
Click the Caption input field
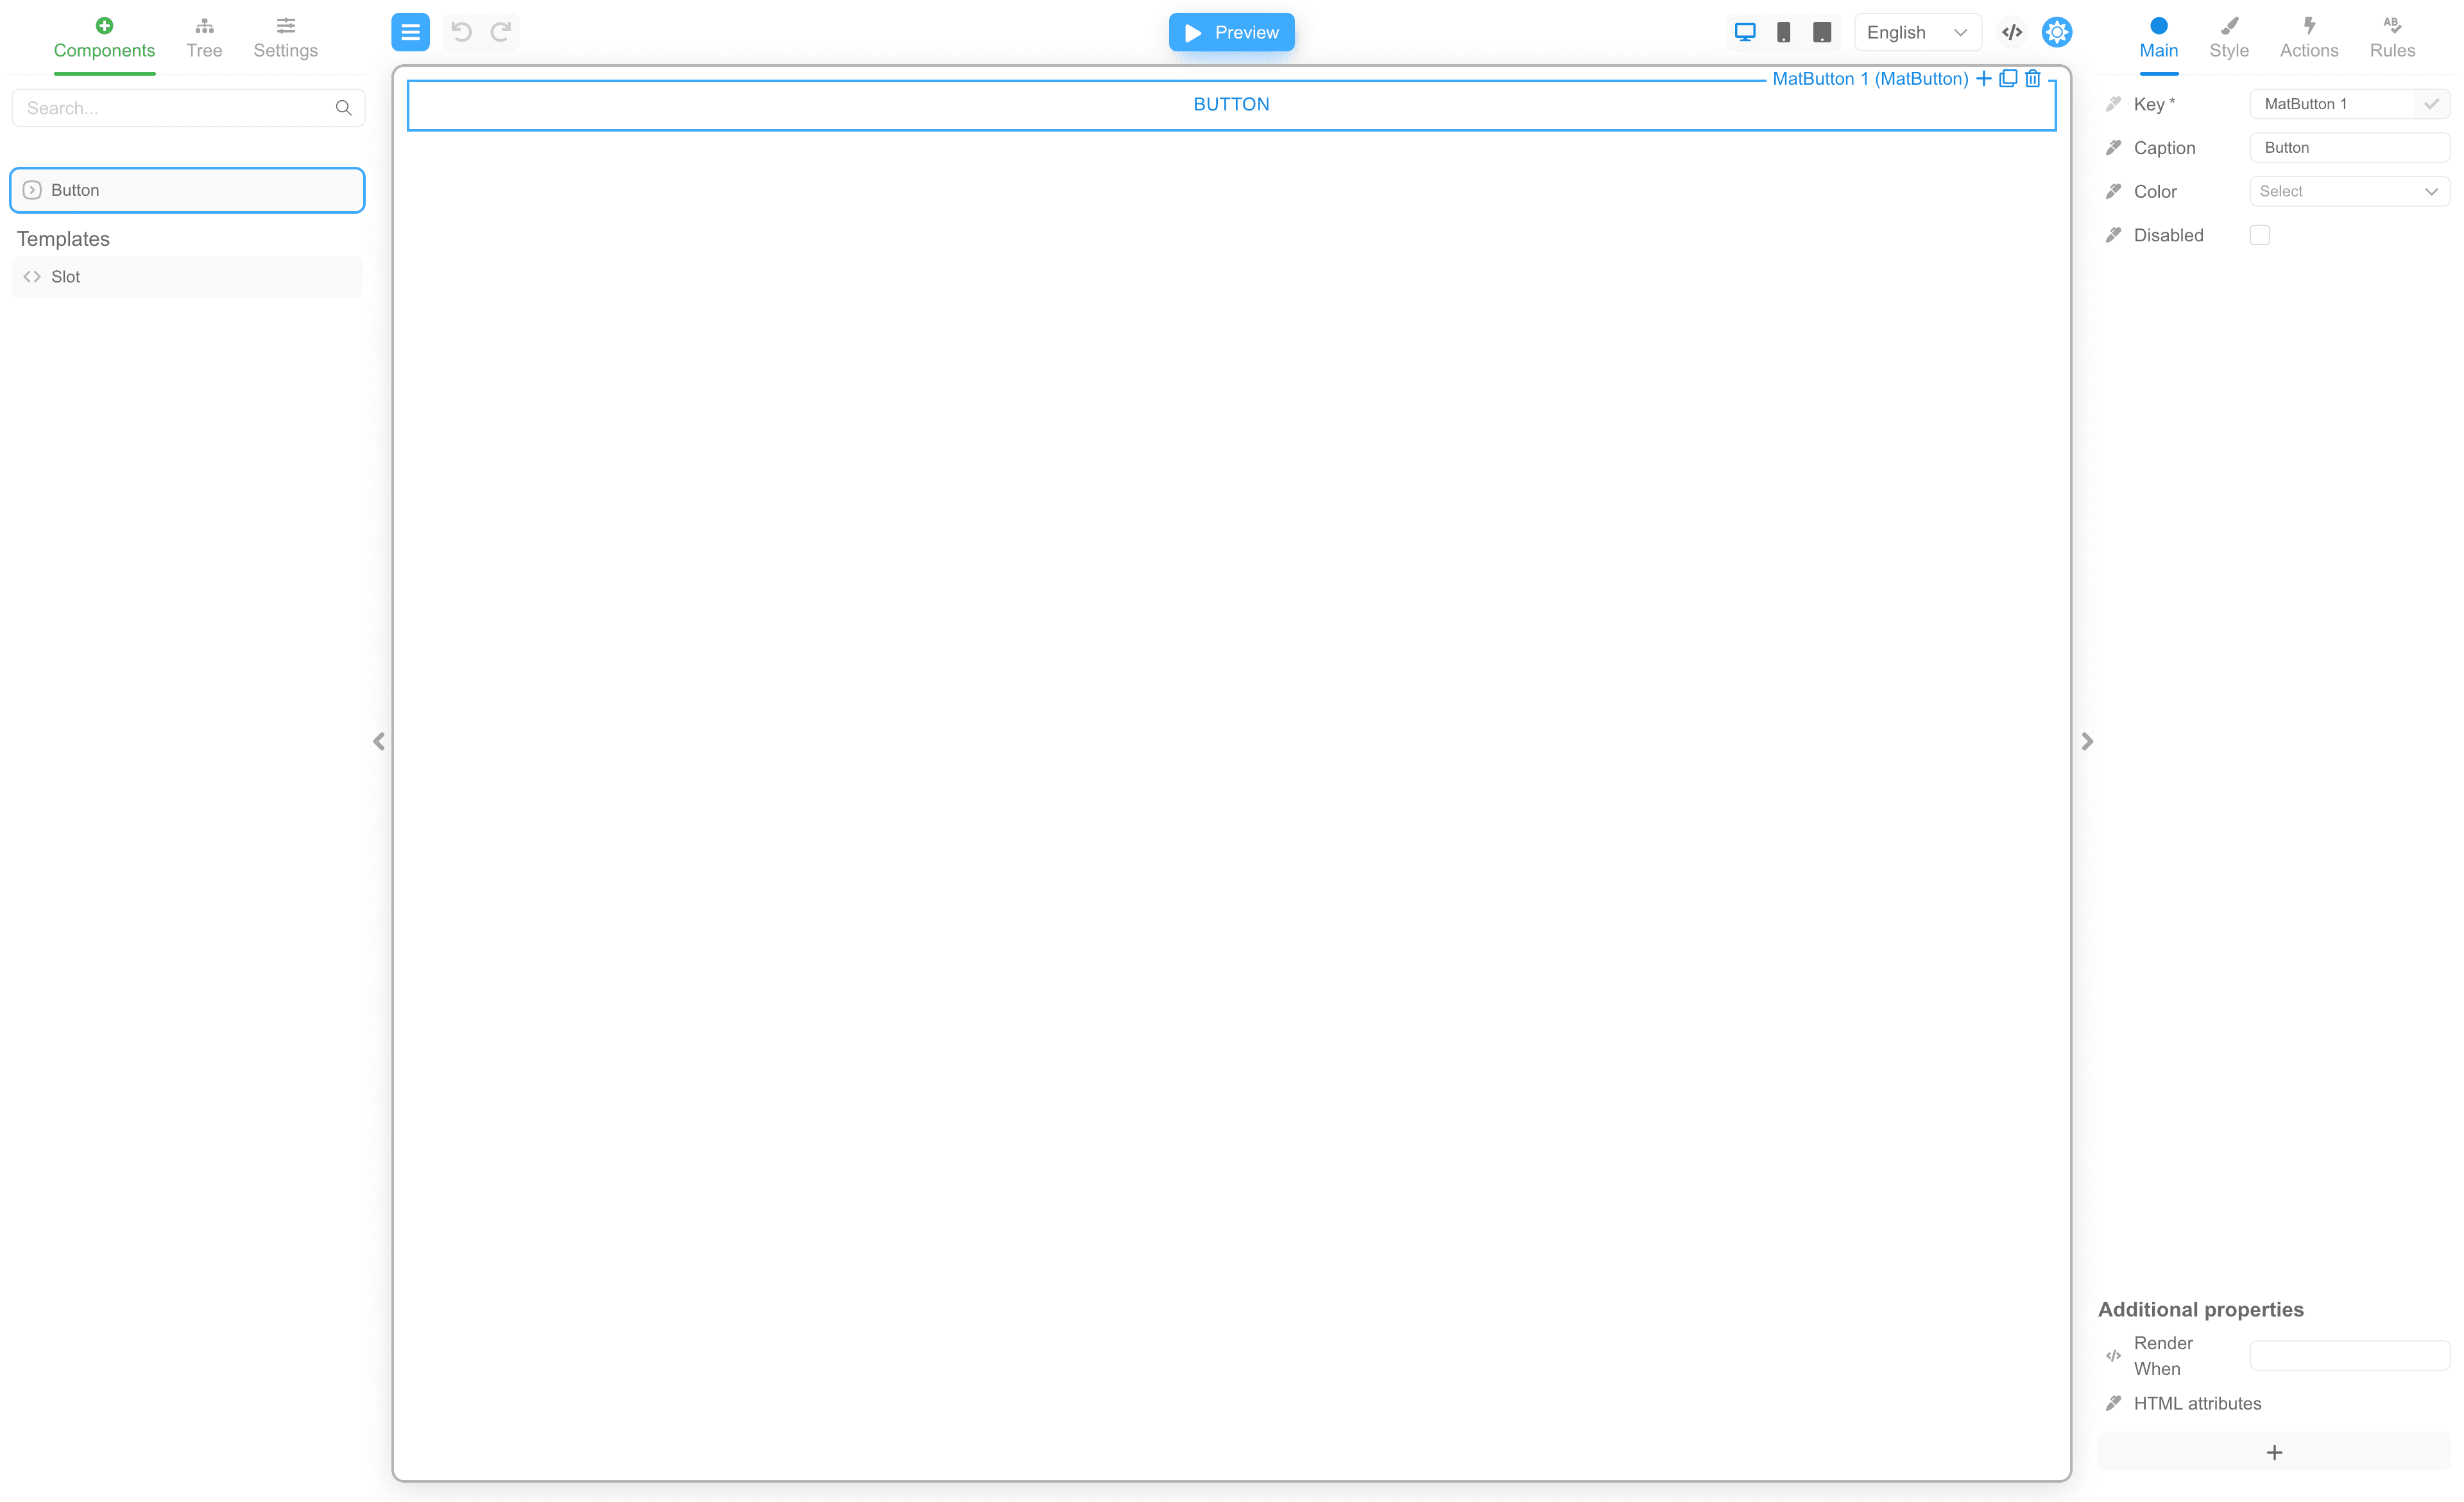2348,148
